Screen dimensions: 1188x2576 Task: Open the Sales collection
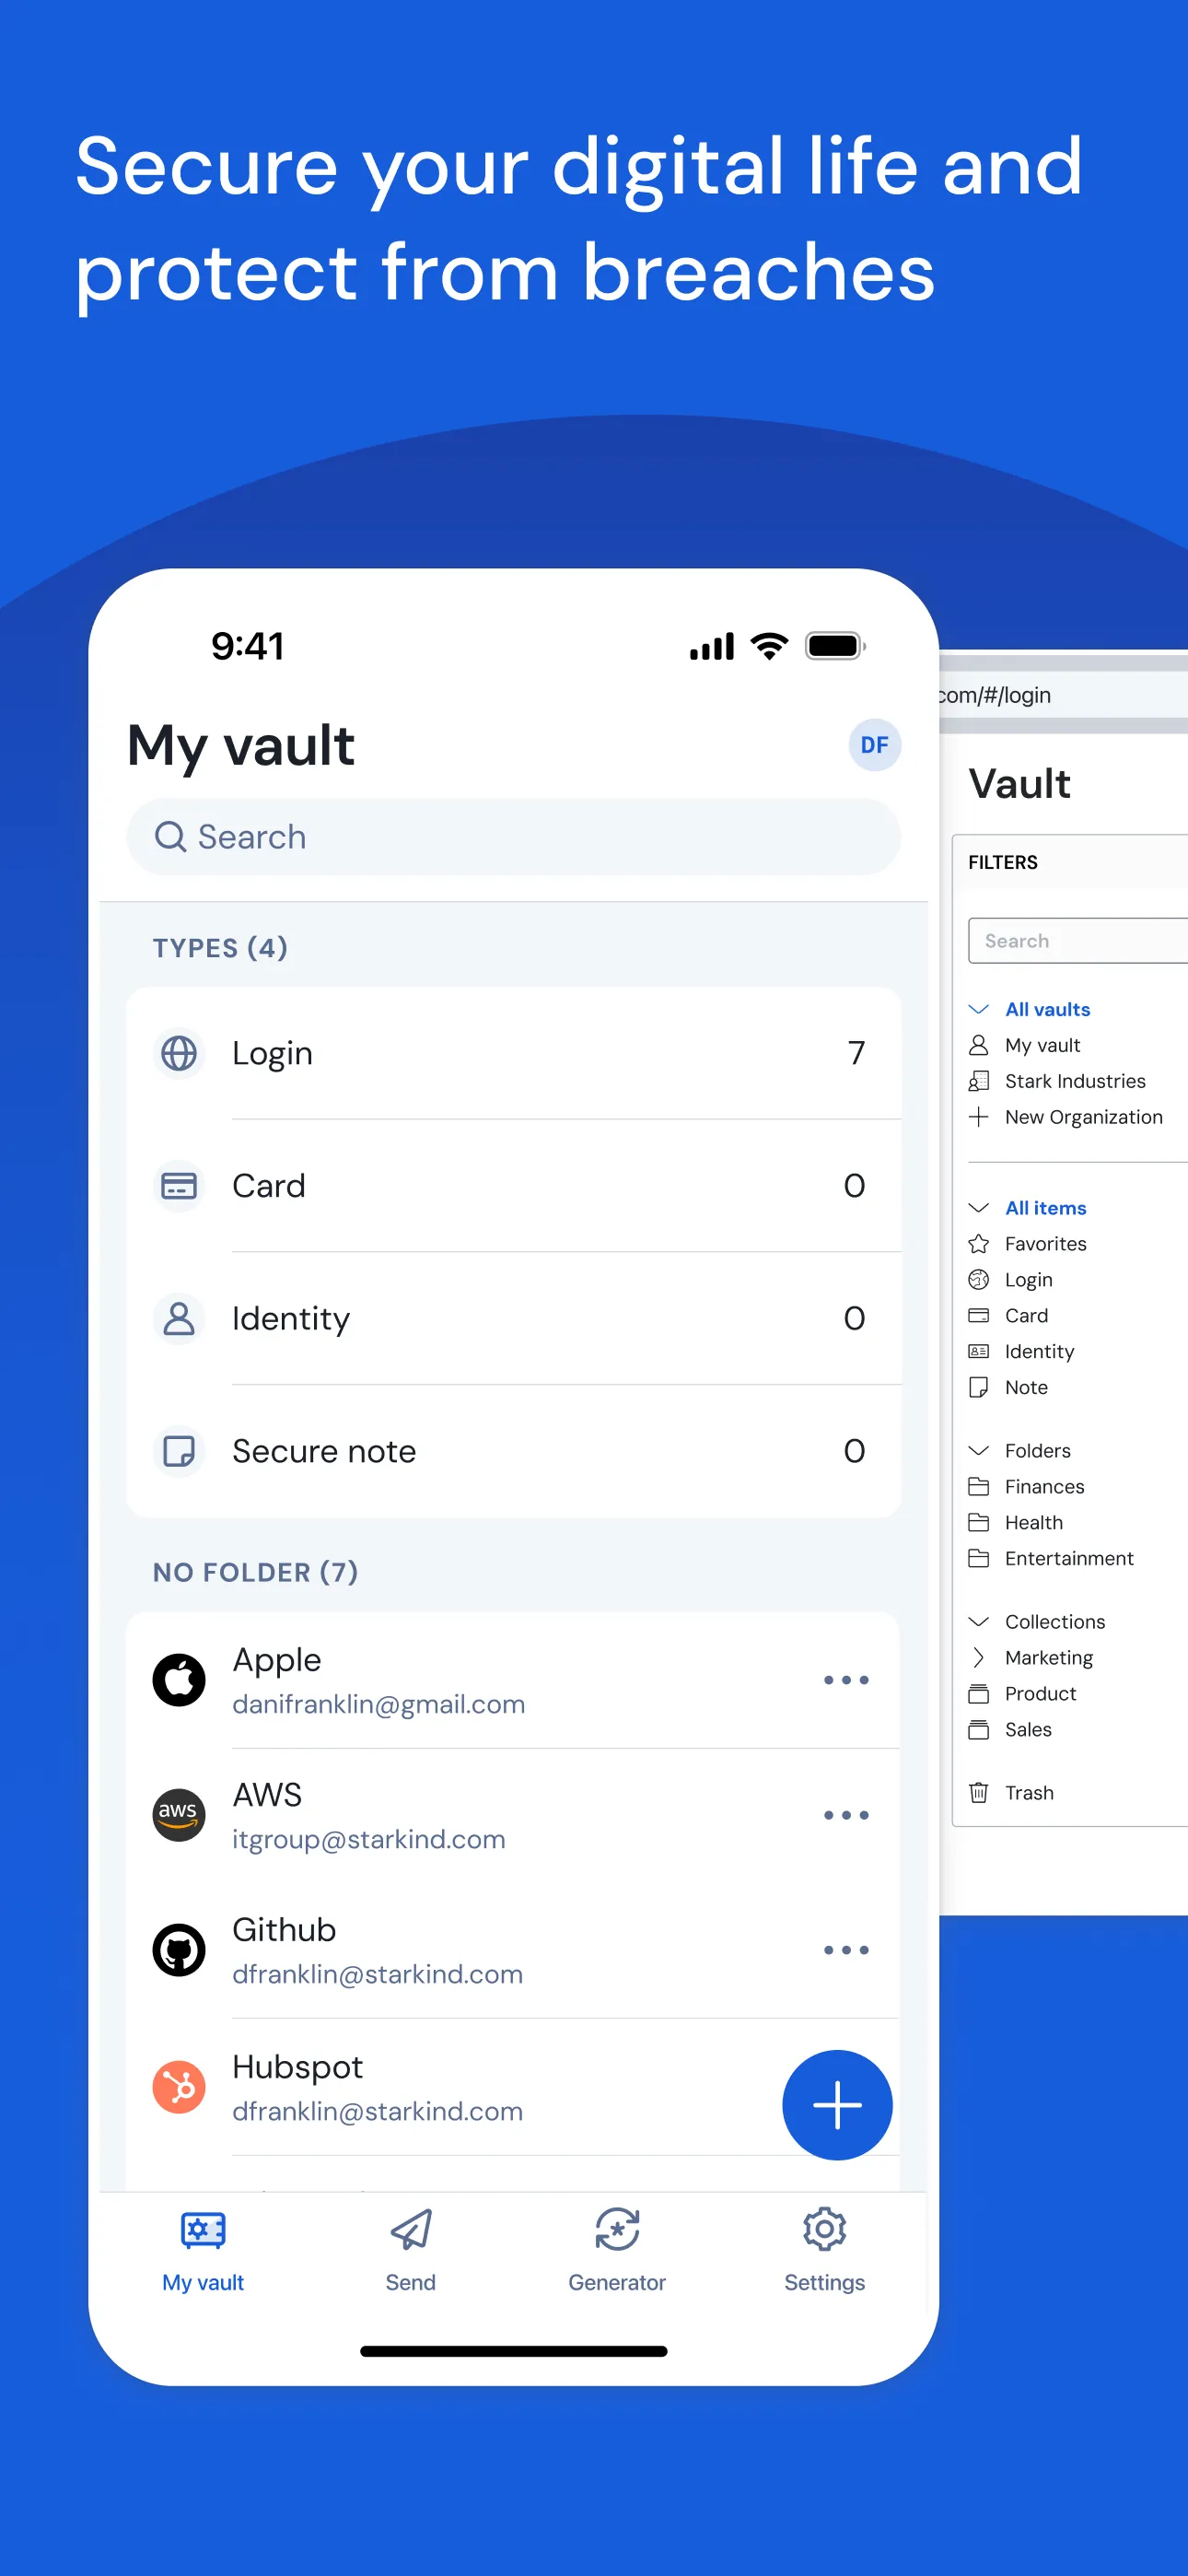1028,1730
